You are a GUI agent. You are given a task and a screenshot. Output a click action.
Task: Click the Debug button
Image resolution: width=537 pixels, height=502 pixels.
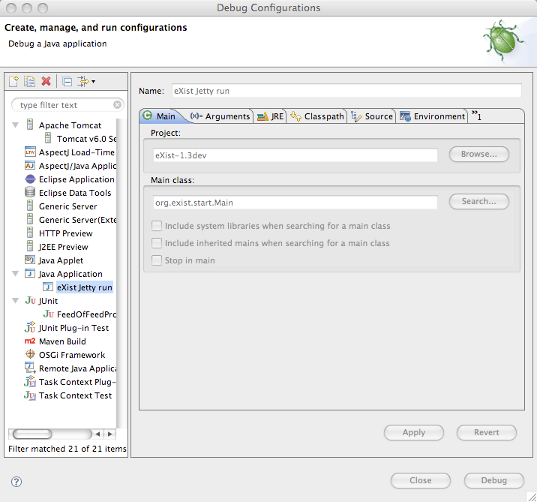click(x=494, y=480)
